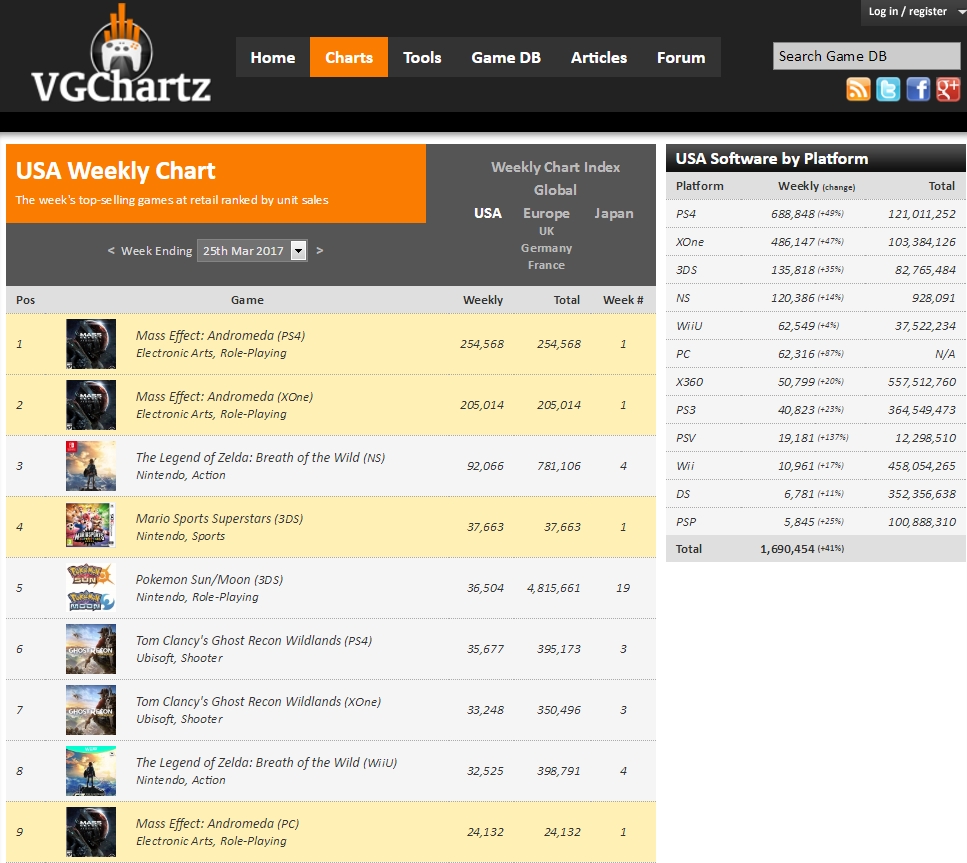Expand the Log in / register dropdown arrow
The height and width of the screenshot is (863, 967).
click(x=961, y=12)
